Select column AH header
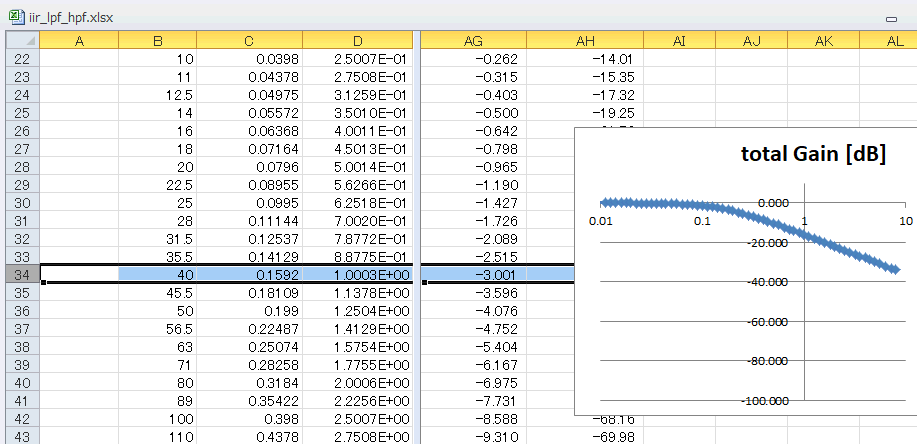 (585, 40)
